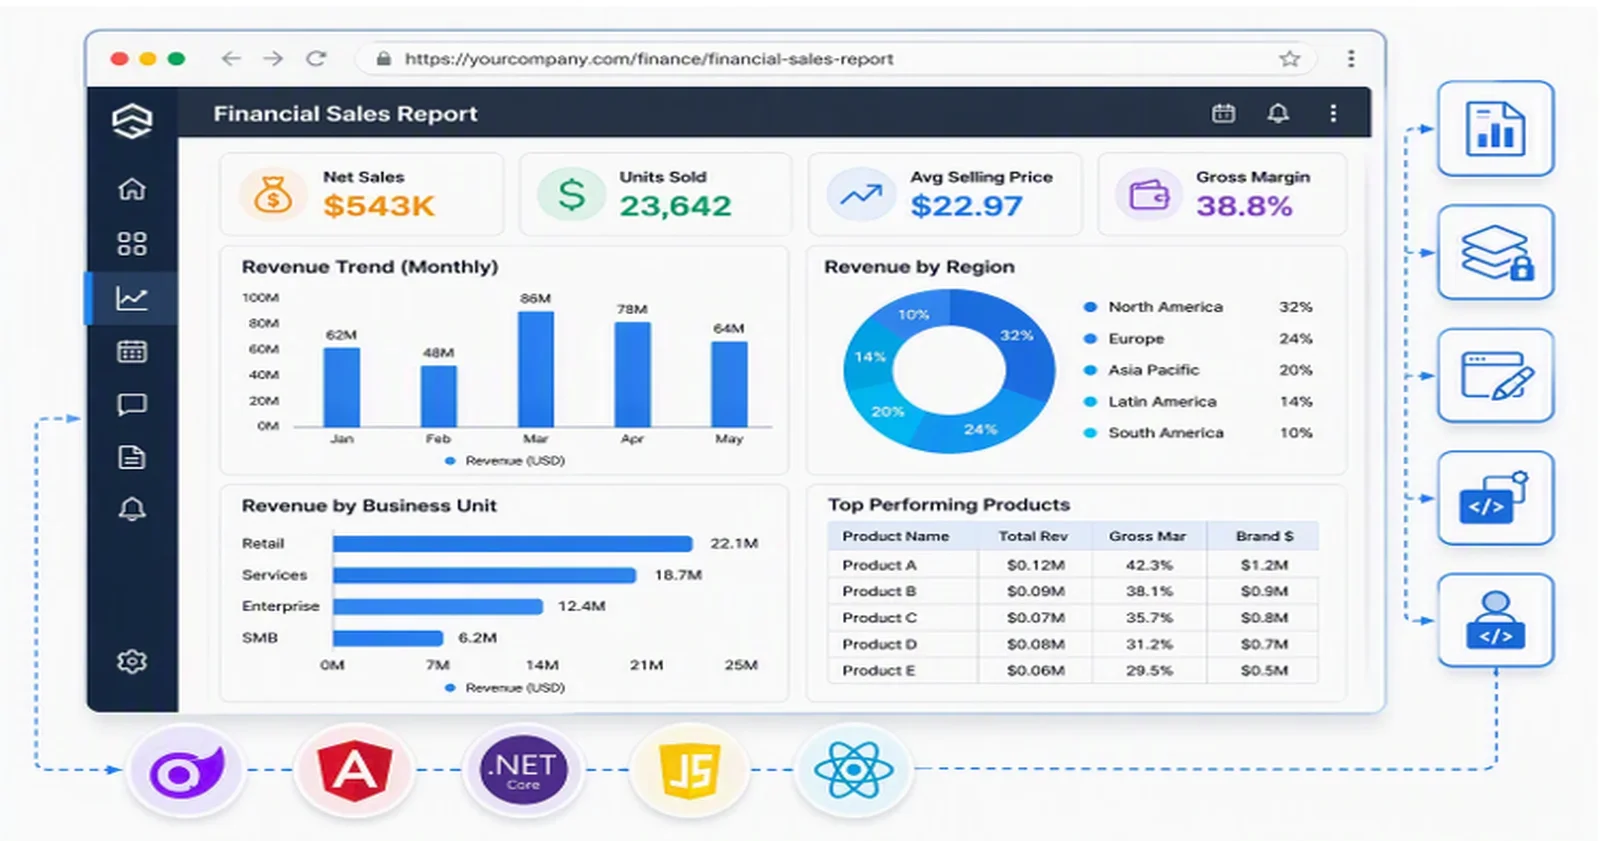The image size is (1600, 841).
Task: Click the code embed window tile
Action: [x=1496, y=498]
